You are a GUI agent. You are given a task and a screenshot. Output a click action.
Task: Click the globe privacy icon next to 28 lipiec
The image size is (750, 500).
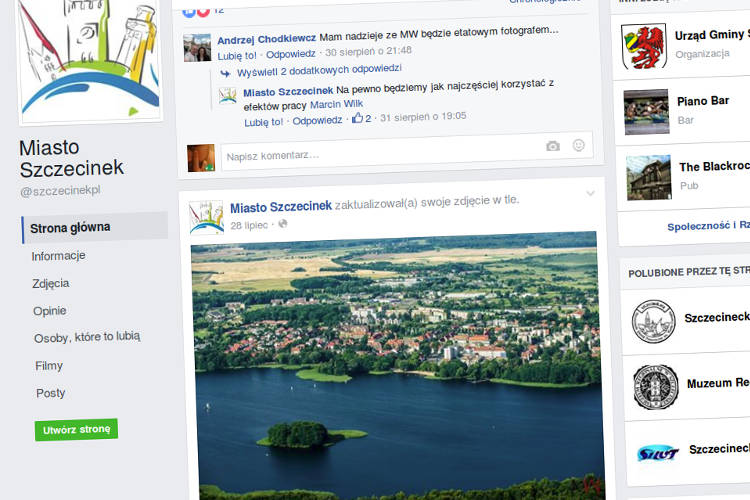click(x=283, y=223)
